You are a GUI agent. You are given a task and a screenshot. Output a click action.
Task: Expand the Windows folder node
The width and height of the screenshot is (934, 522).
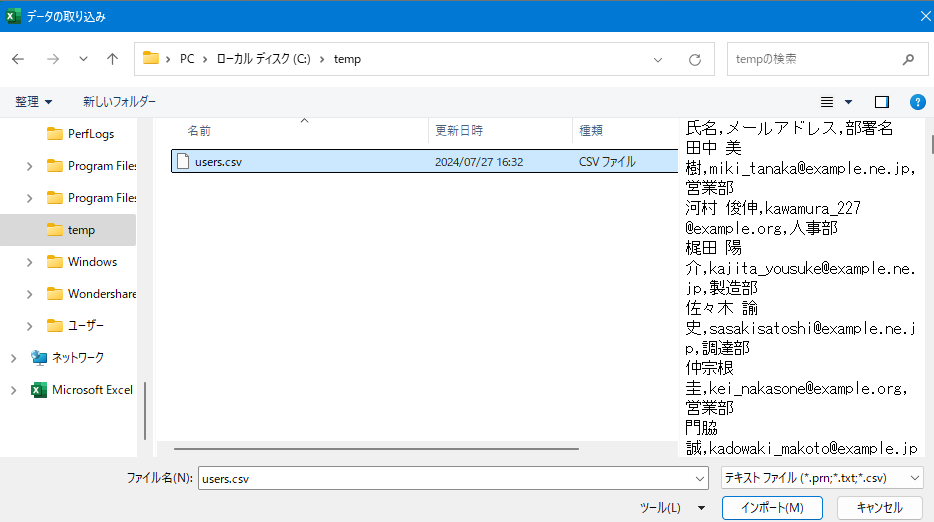tap(29, 262)
